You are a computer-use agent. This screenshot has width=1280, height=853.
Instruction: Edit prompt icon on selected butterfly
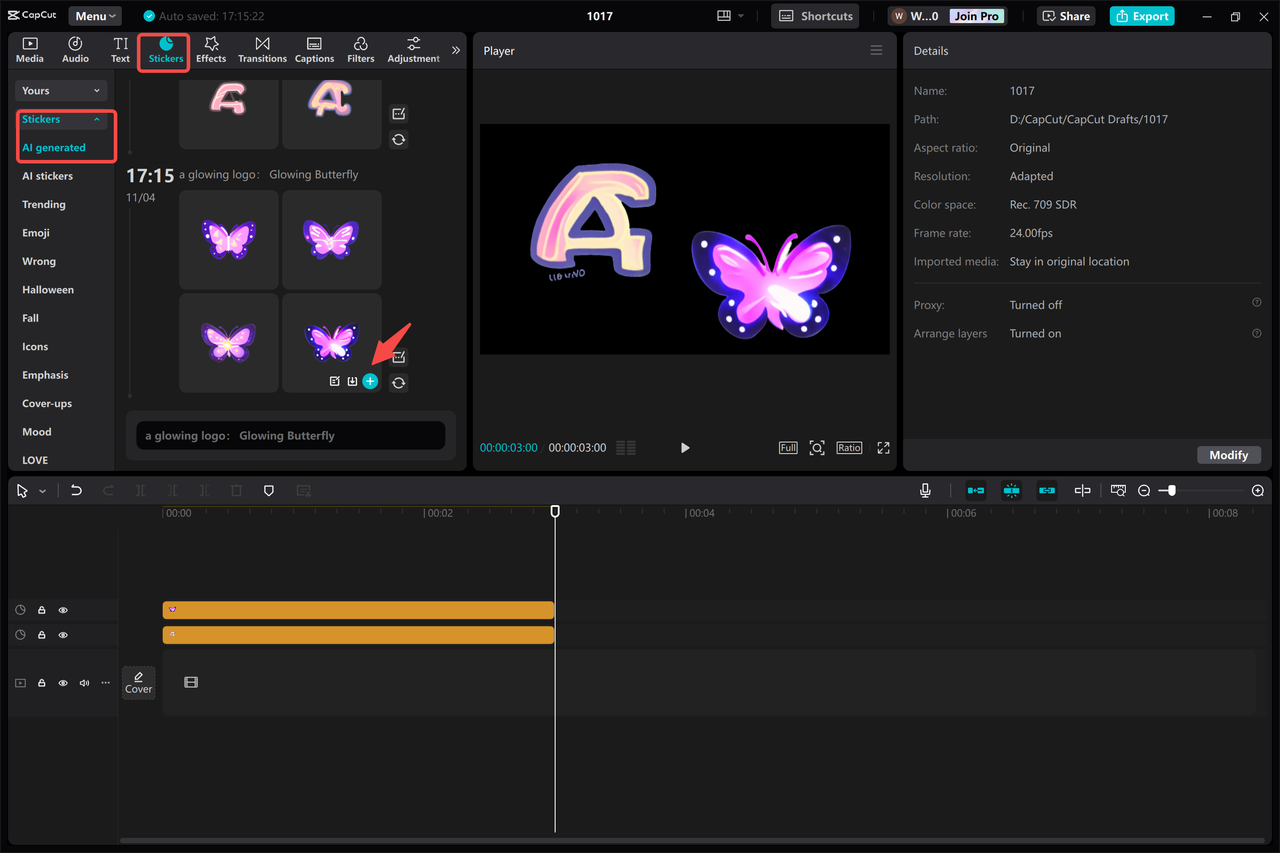coord(335,381)
